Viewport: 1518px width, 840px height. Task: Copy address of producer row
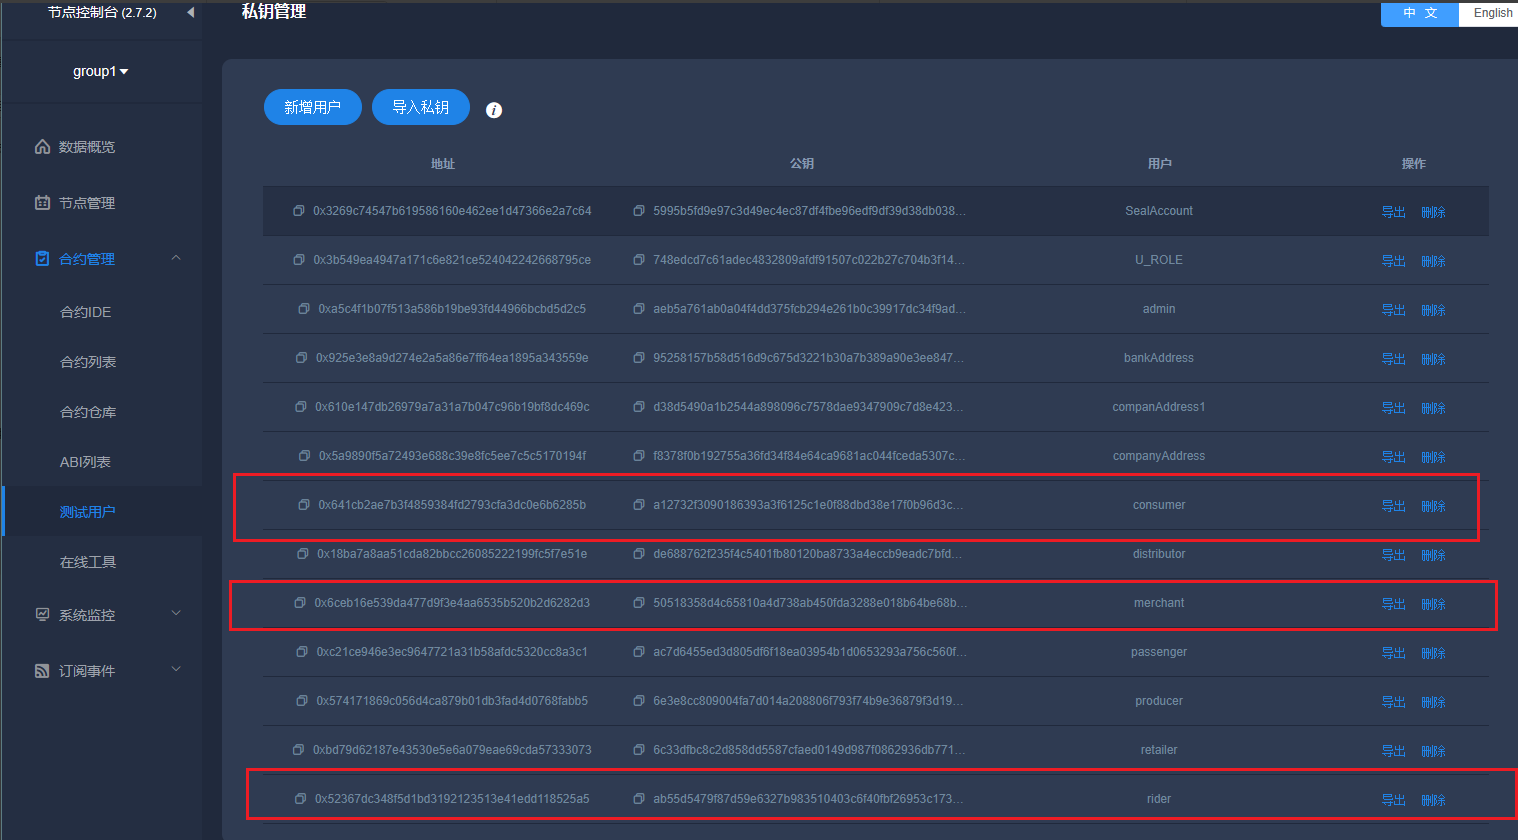coord(301,701)
